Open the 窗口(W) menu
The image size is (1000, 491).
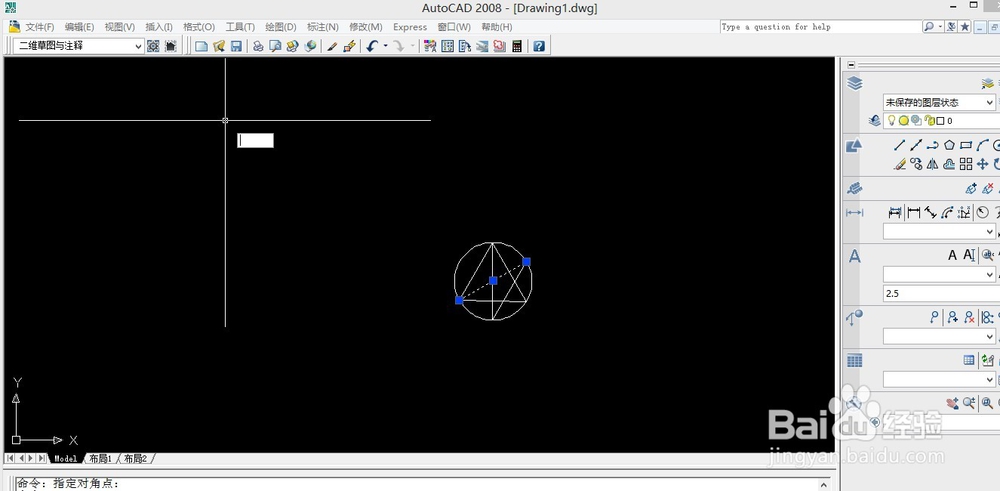tap(454, 27)
